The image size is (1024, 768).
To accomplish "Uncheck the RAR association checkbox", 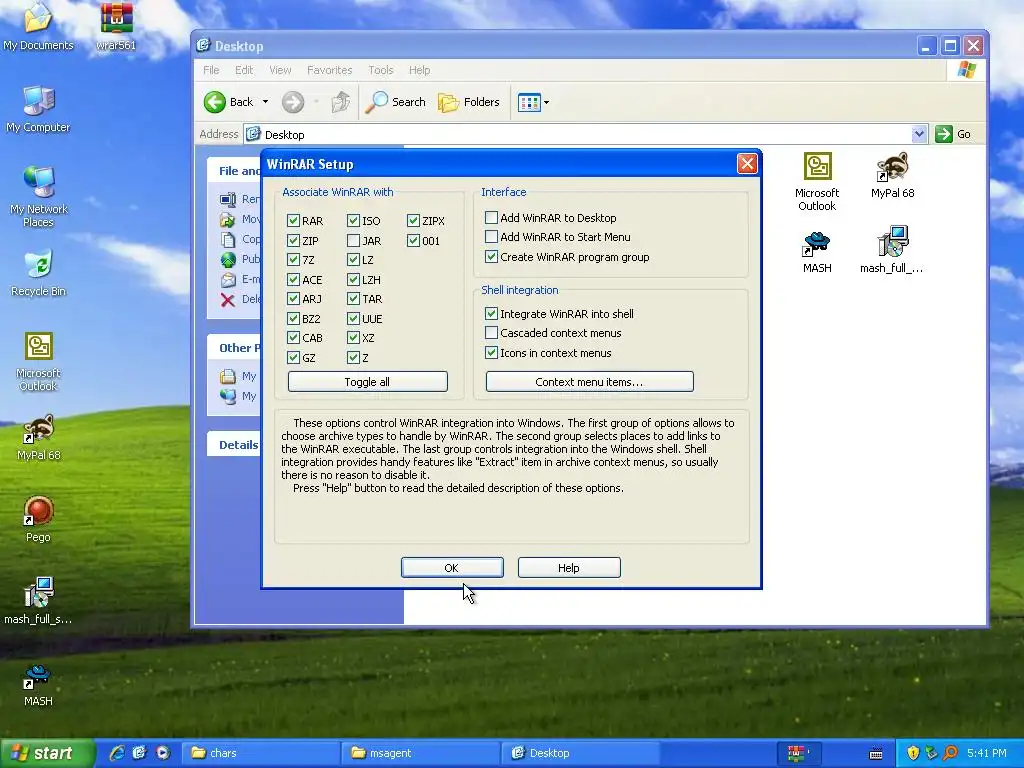I will (x=293, y=221).
